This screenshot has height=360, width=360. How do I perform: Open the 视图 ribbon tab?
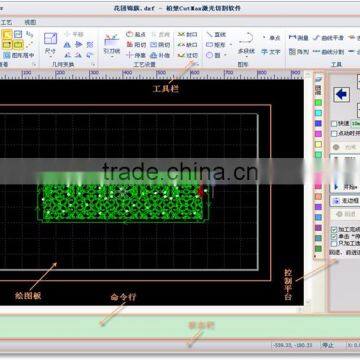(30, 22)
